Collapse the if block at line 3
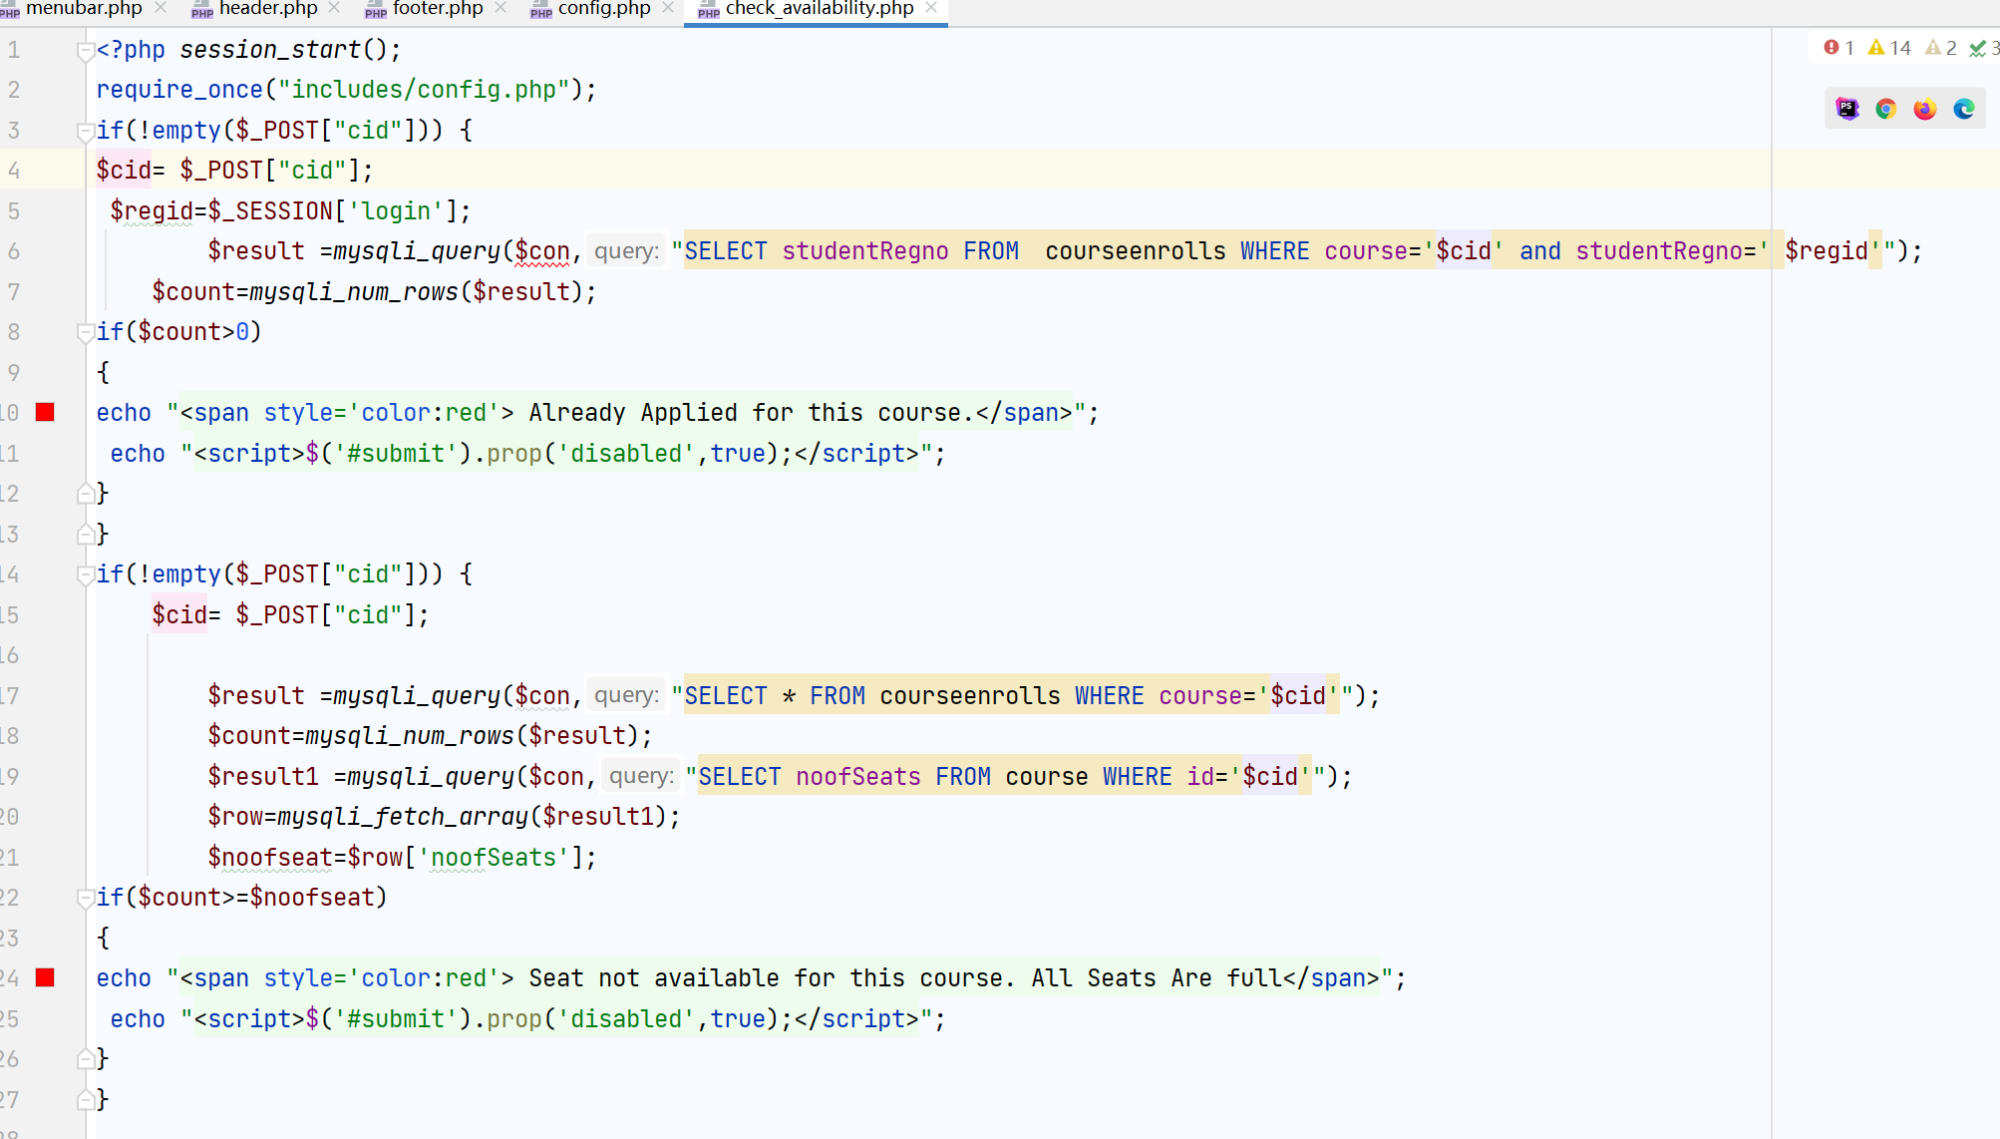The width and height of the screenshot is (2000, 1139). click(x=85, y=131)
